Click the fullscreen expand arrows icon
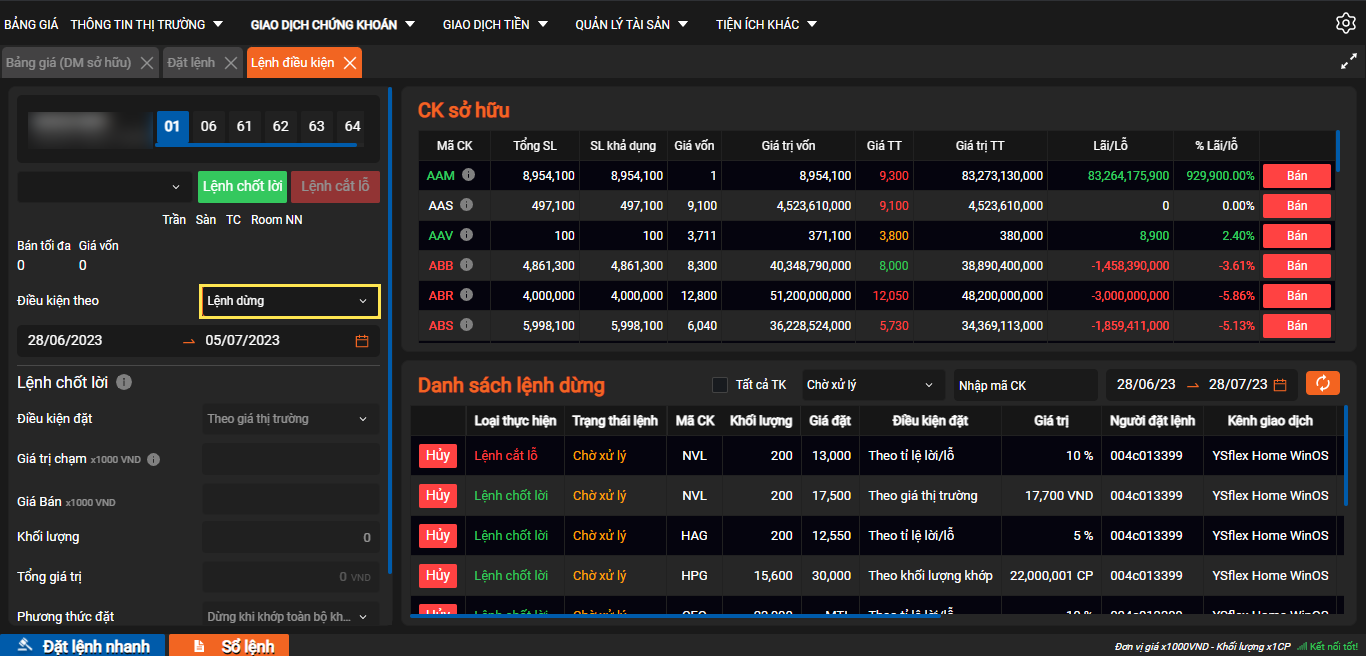This screenshot has width=1366, height=656. 1348,62
